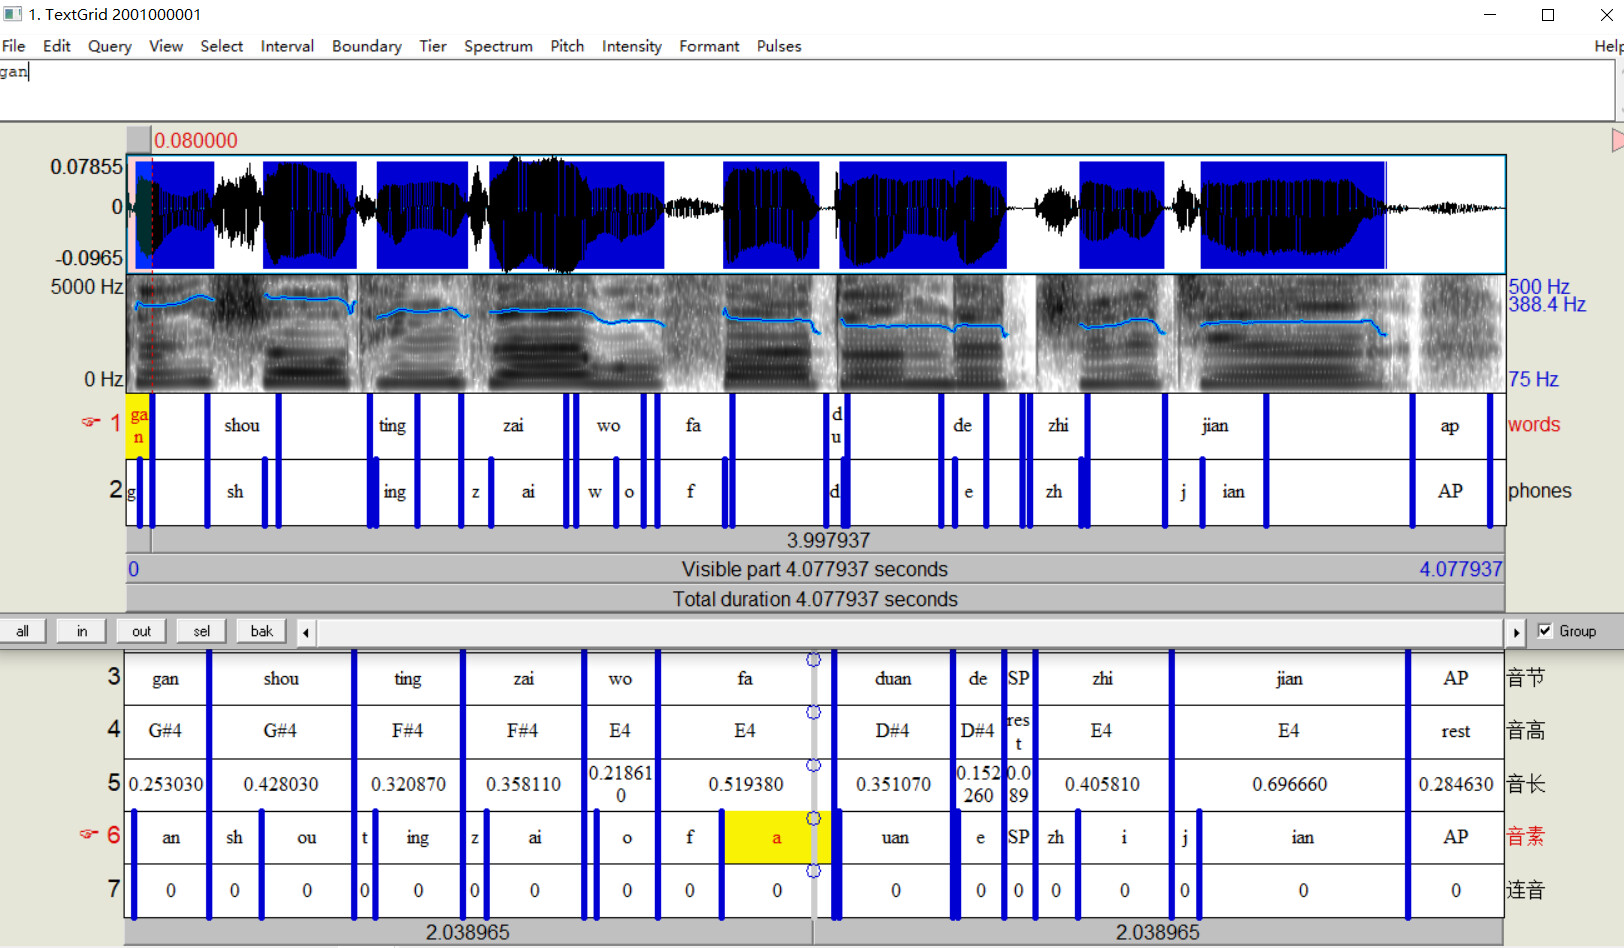Select 'shou' interval in words tier
Screen dimensions: 1624x948
pos(242,426)
